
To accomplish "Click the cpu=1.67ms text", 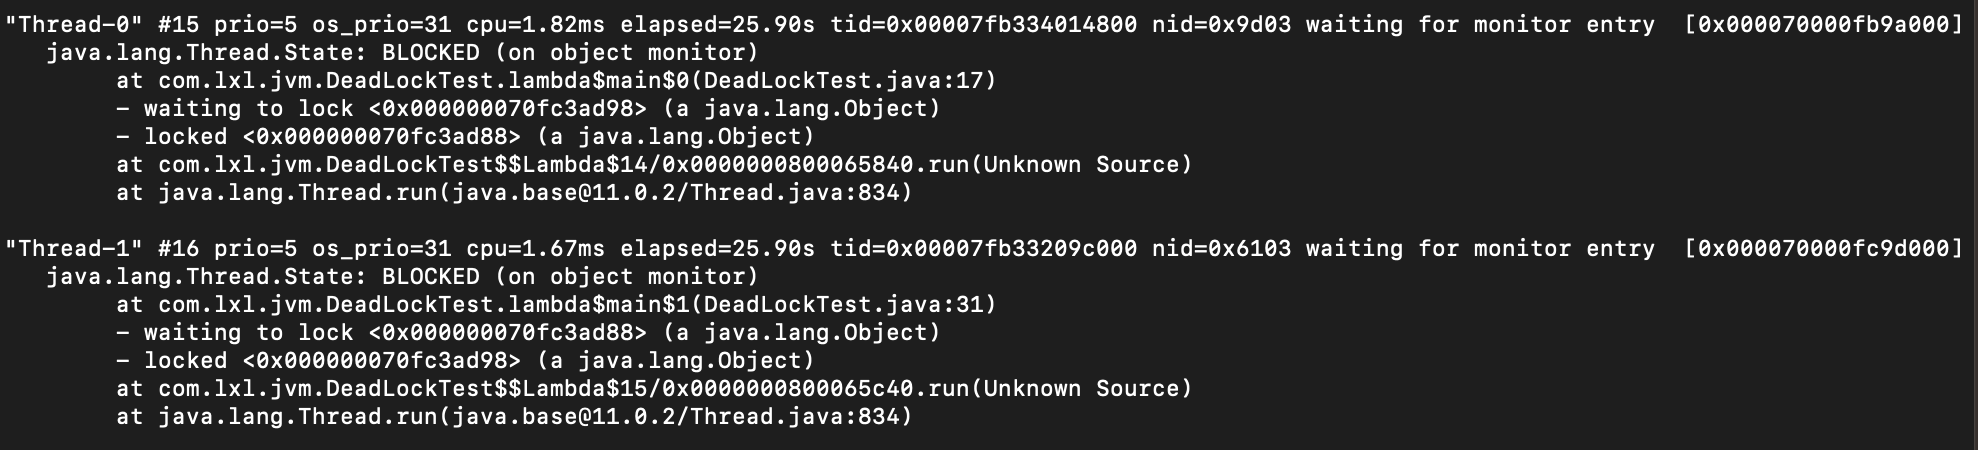I will point(536,248).
